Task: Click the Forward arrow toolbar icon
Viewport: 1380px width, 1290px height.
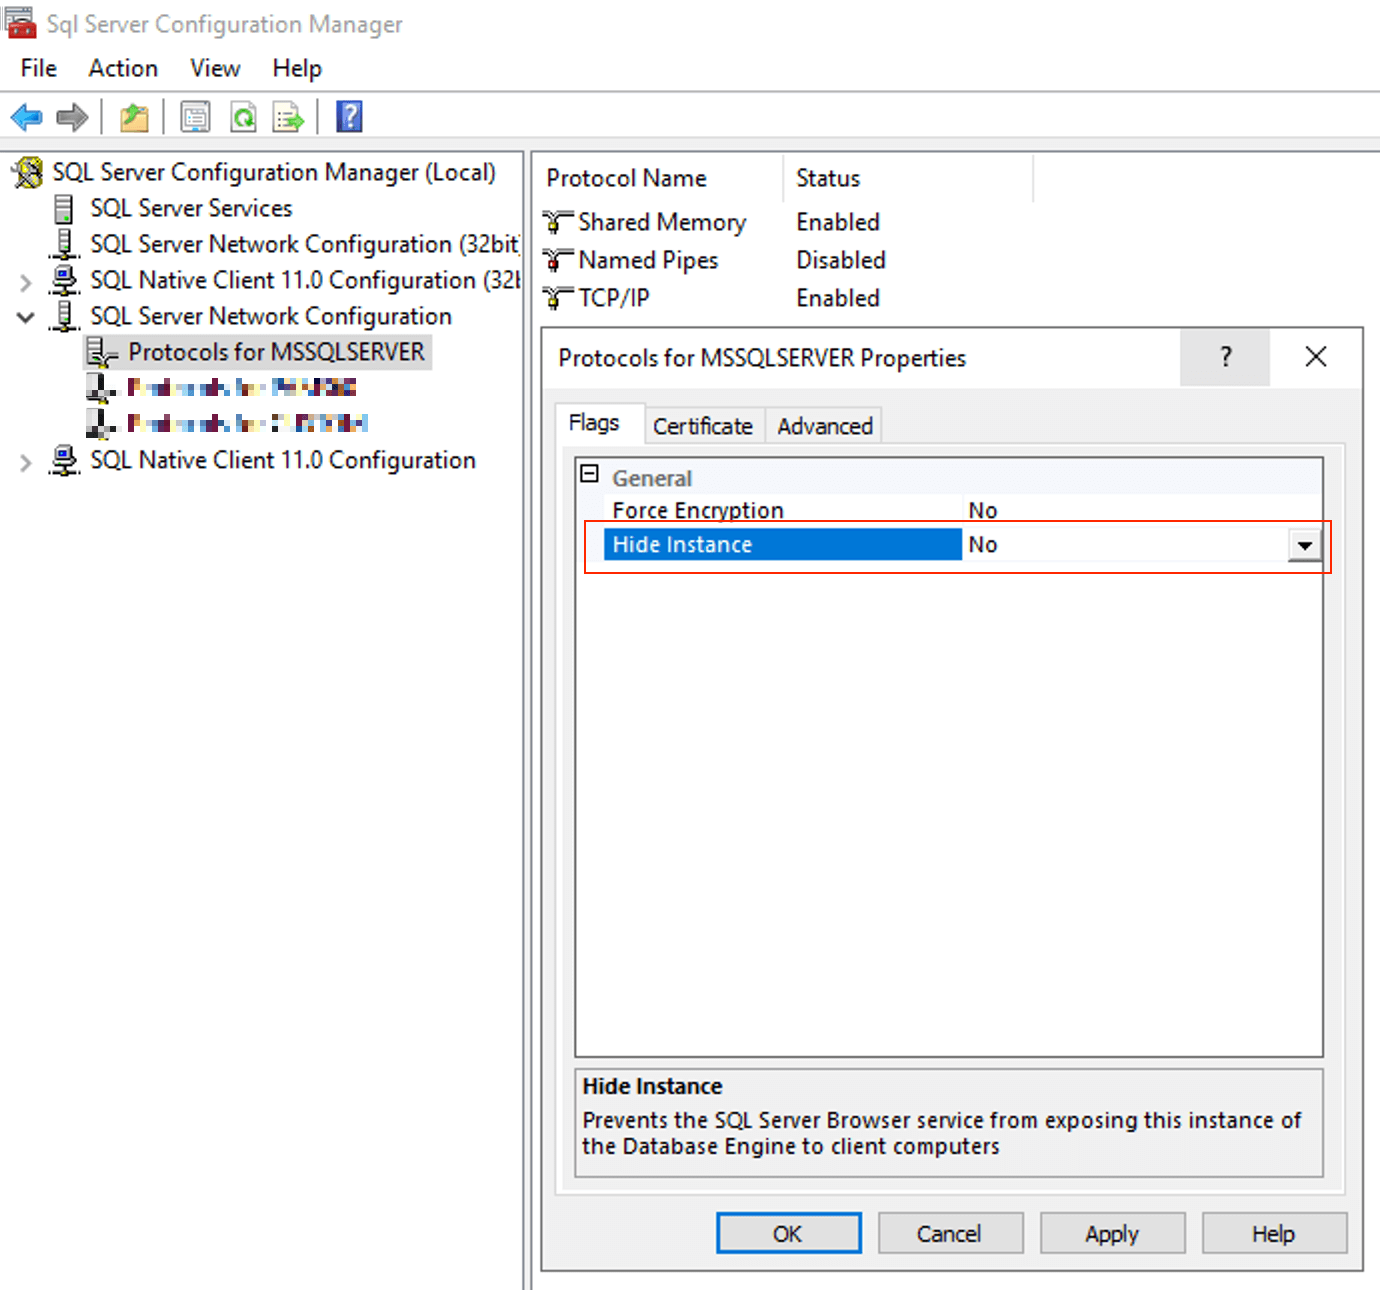Action: coord(73,117)
